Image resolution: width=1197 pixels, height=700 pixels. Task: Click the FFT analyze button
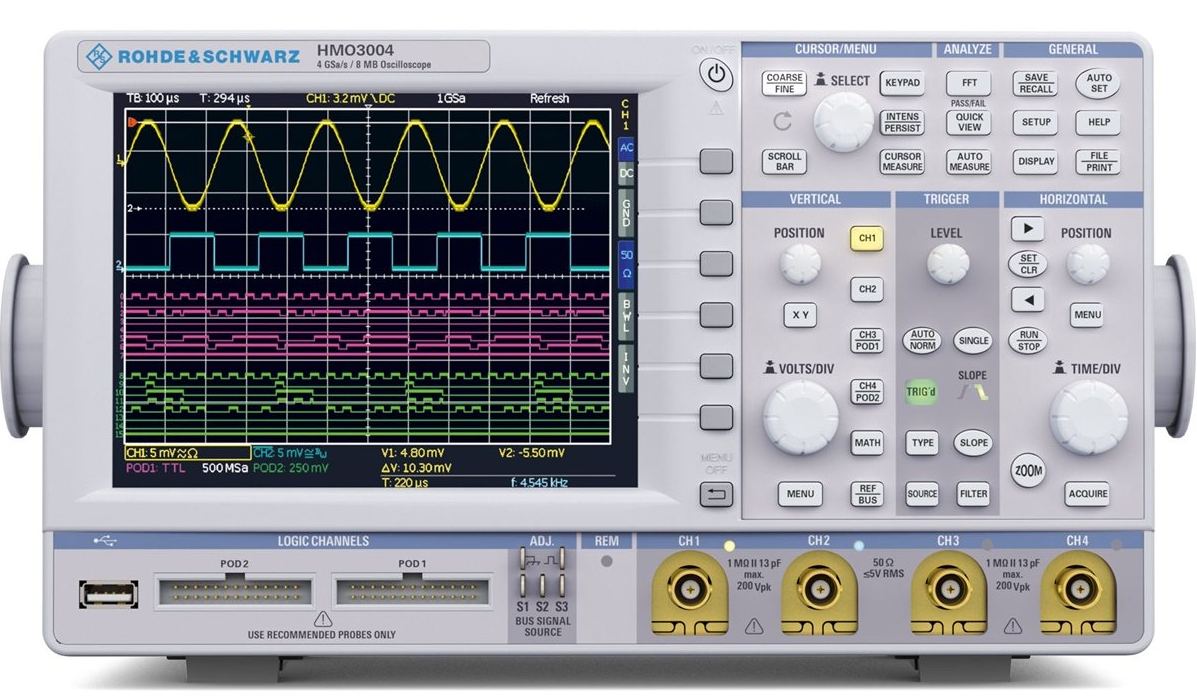pos(969,82)
